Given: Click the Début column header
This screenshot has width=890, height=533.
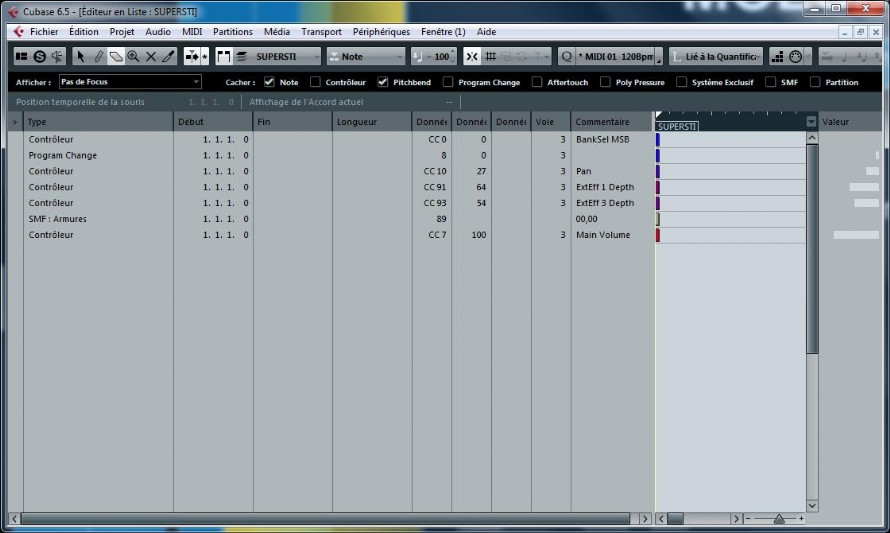Looking at the screenshot, I should [x=213, y=121].
